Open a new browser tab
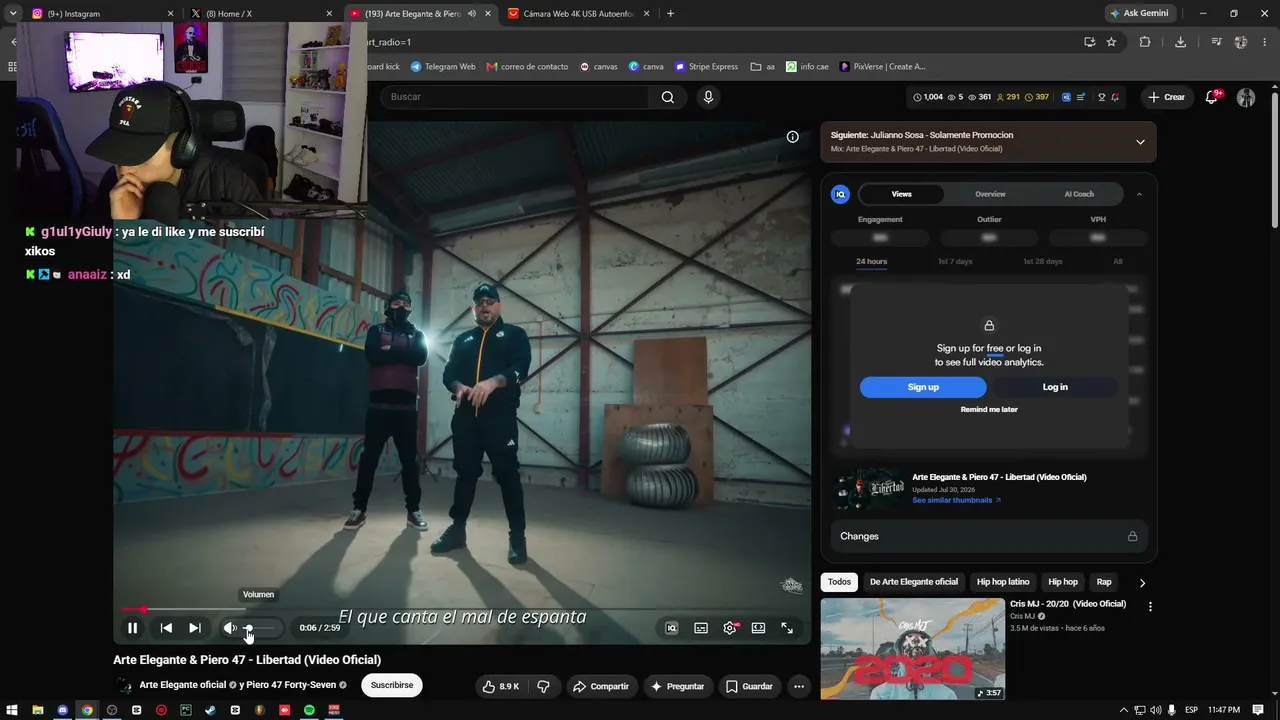The height and width of the screenshot is (720, 1280). coord(670,14)
